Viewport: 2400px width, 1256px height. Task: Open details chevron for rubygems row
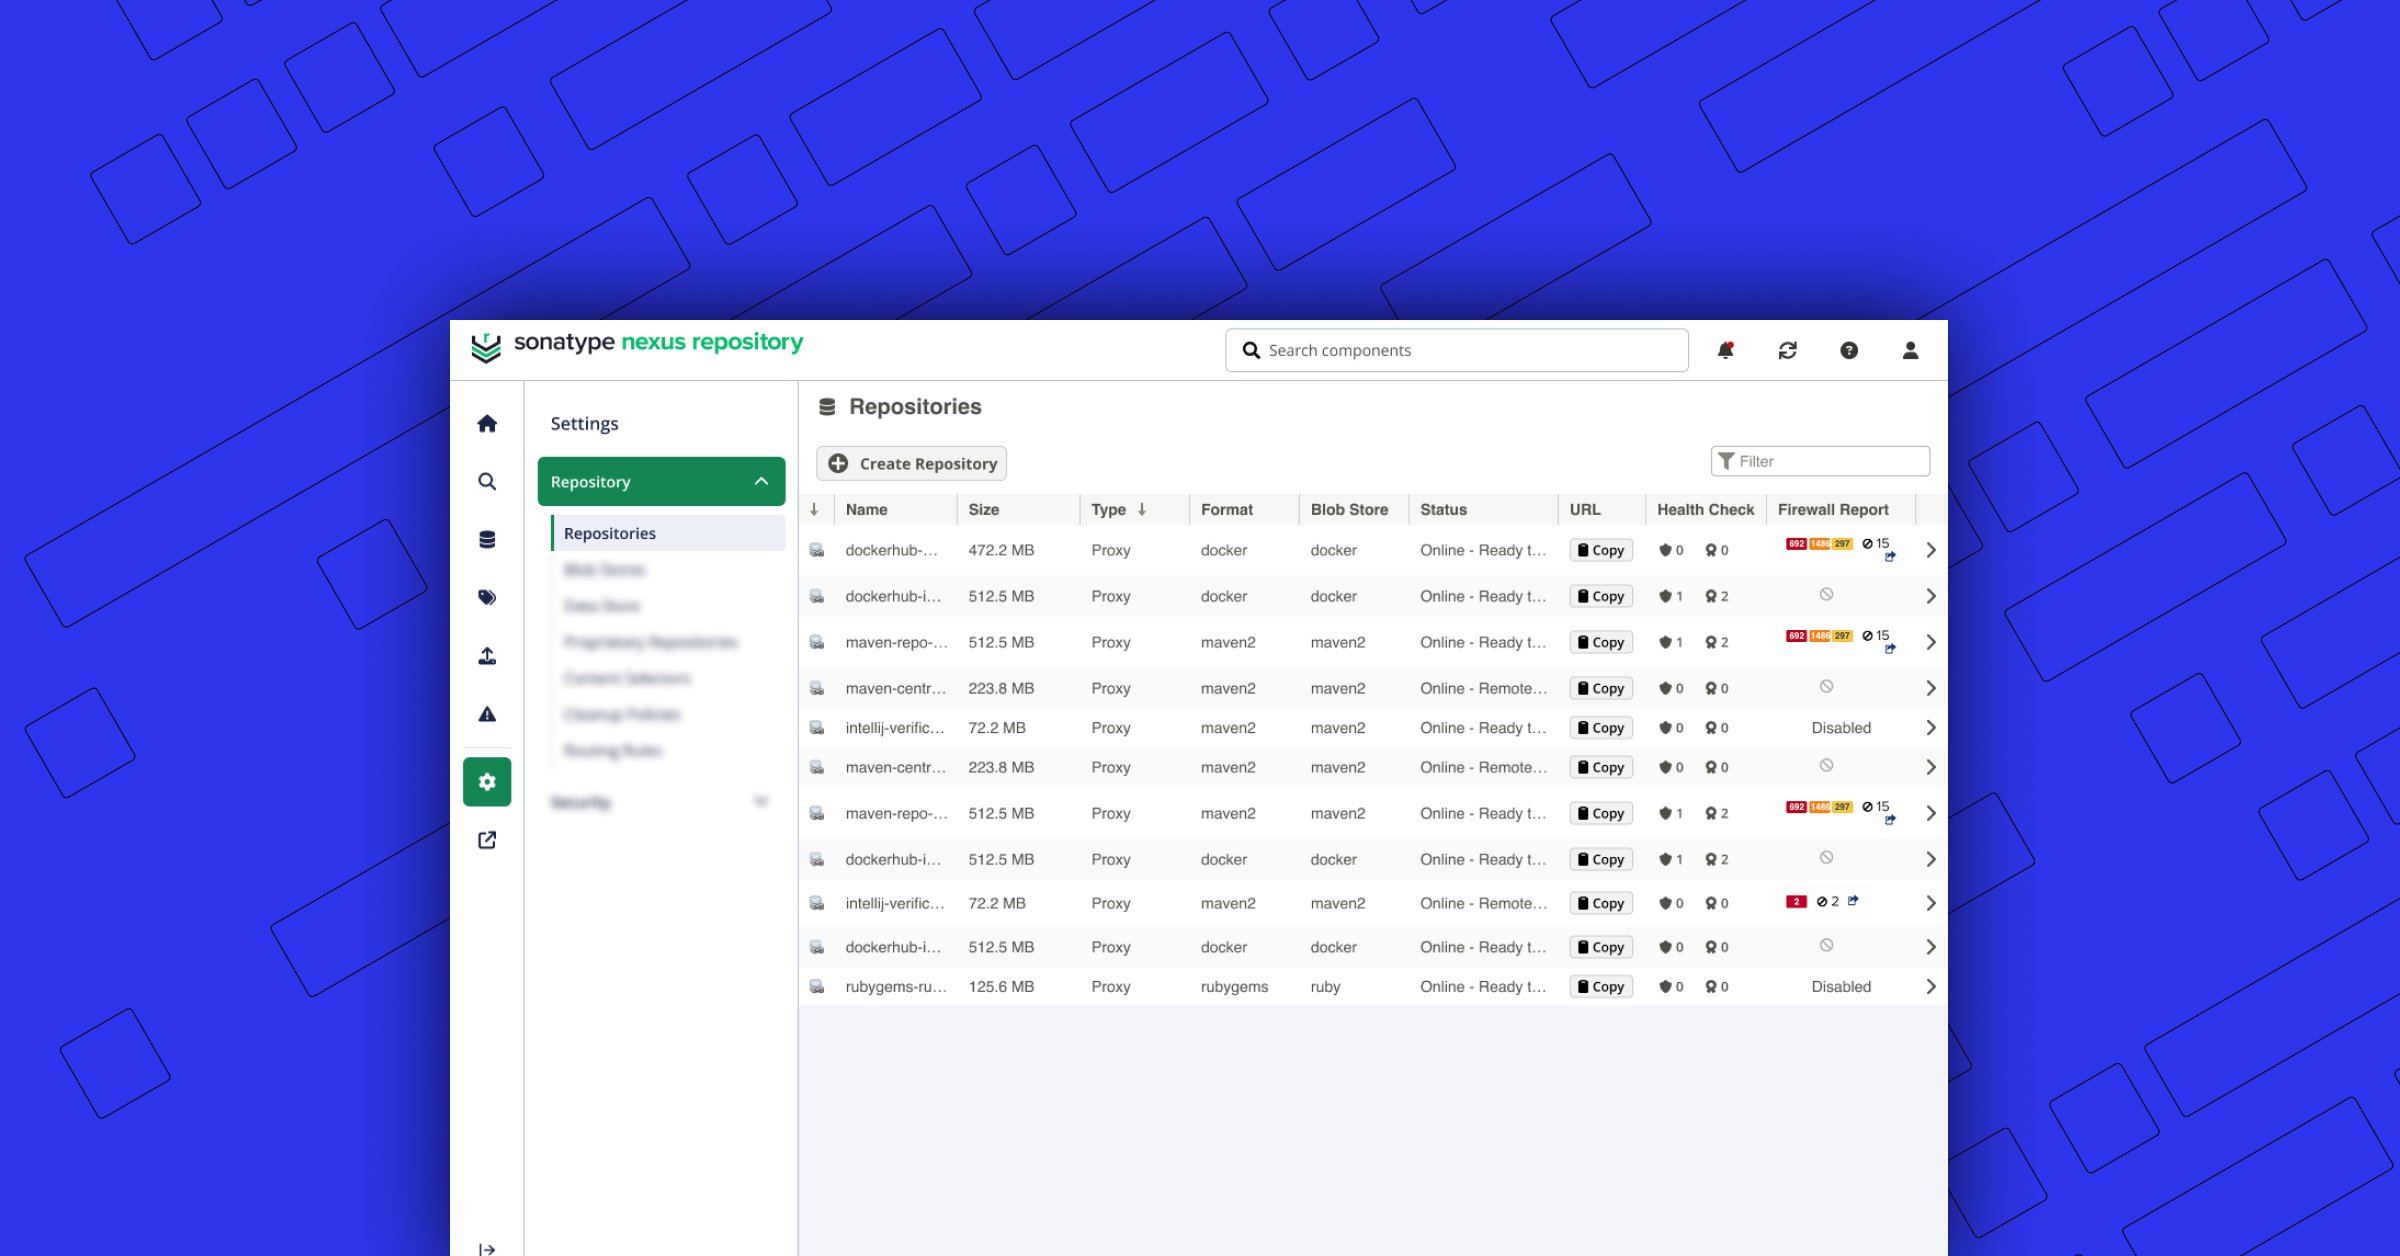tap(1931, 987)
